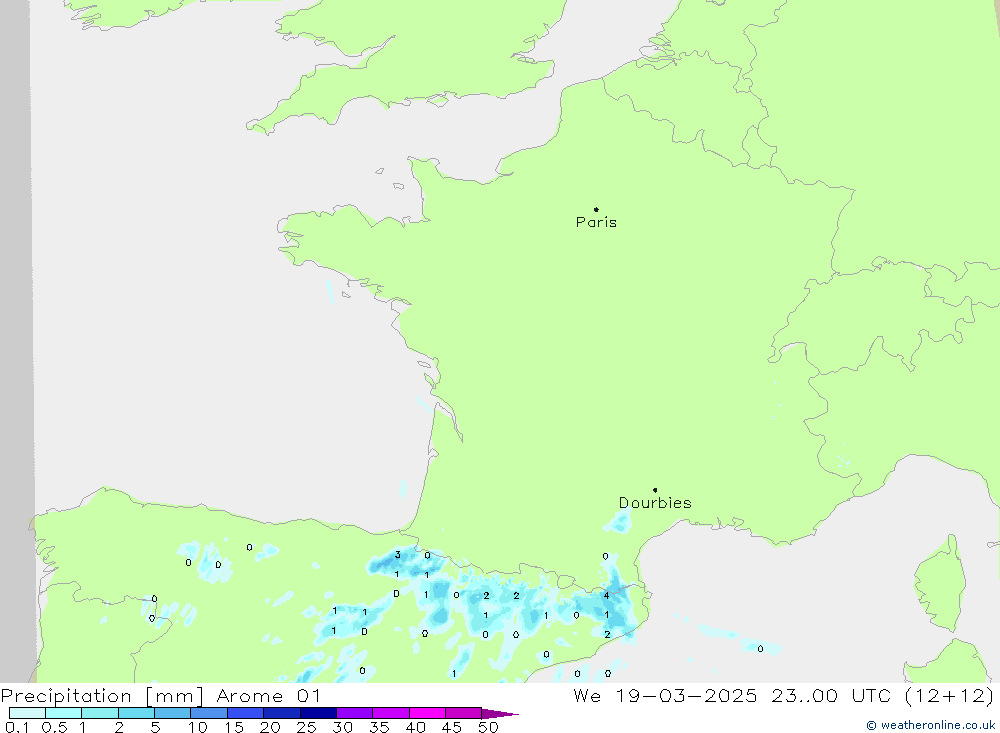
Task: Click the date 'We 19-03-2025 23..00 UTC (12+12)'
Action: (x=783, y=695)
